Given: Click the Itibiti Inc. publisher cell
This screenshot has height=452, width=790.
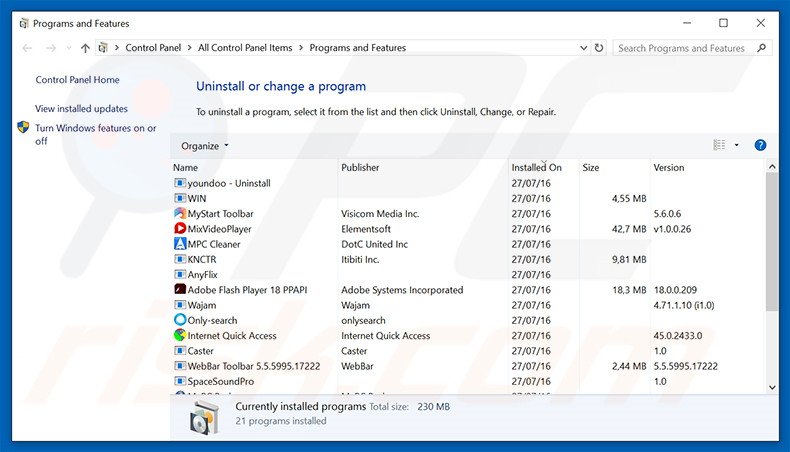Looking at the screenshot, I should tap(360, 259).
